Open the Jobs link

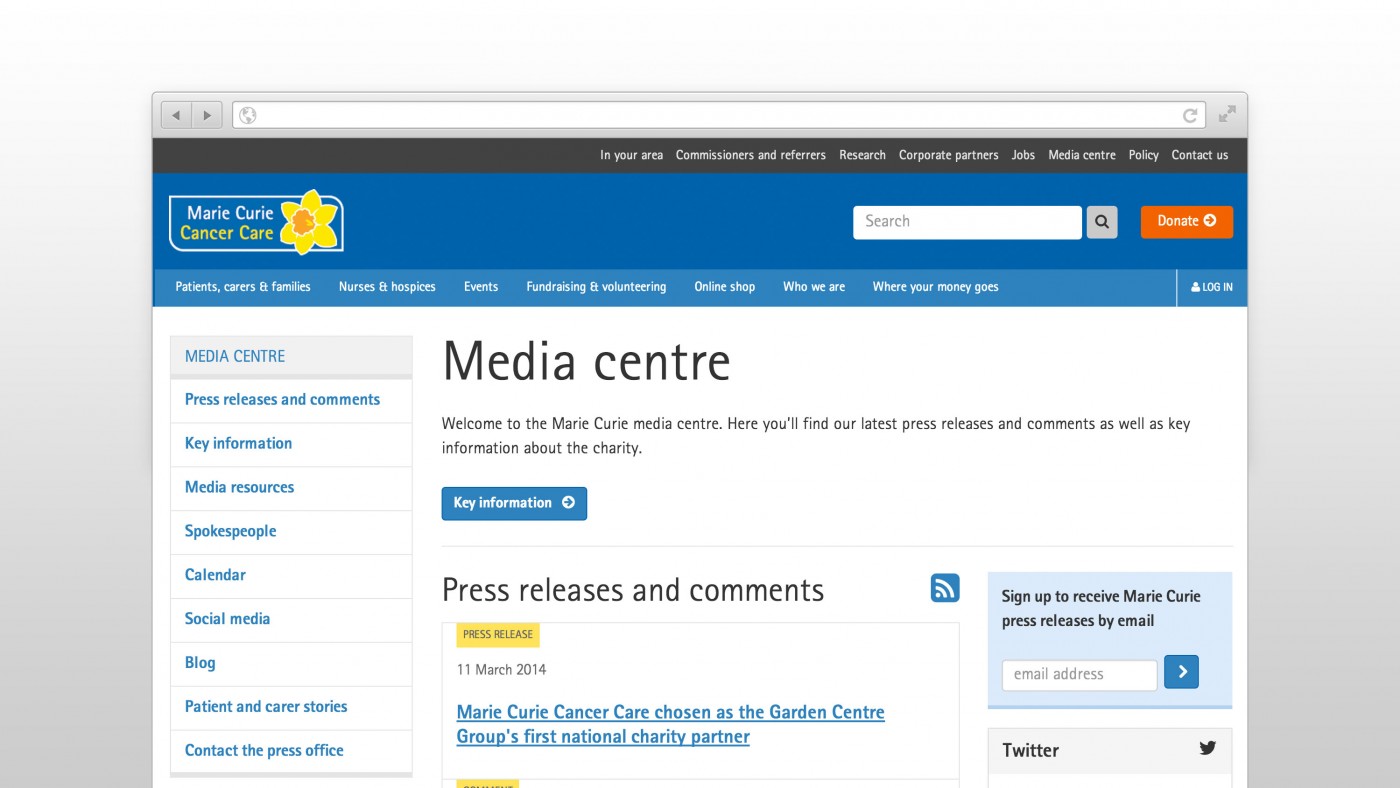coord(1023,155)
